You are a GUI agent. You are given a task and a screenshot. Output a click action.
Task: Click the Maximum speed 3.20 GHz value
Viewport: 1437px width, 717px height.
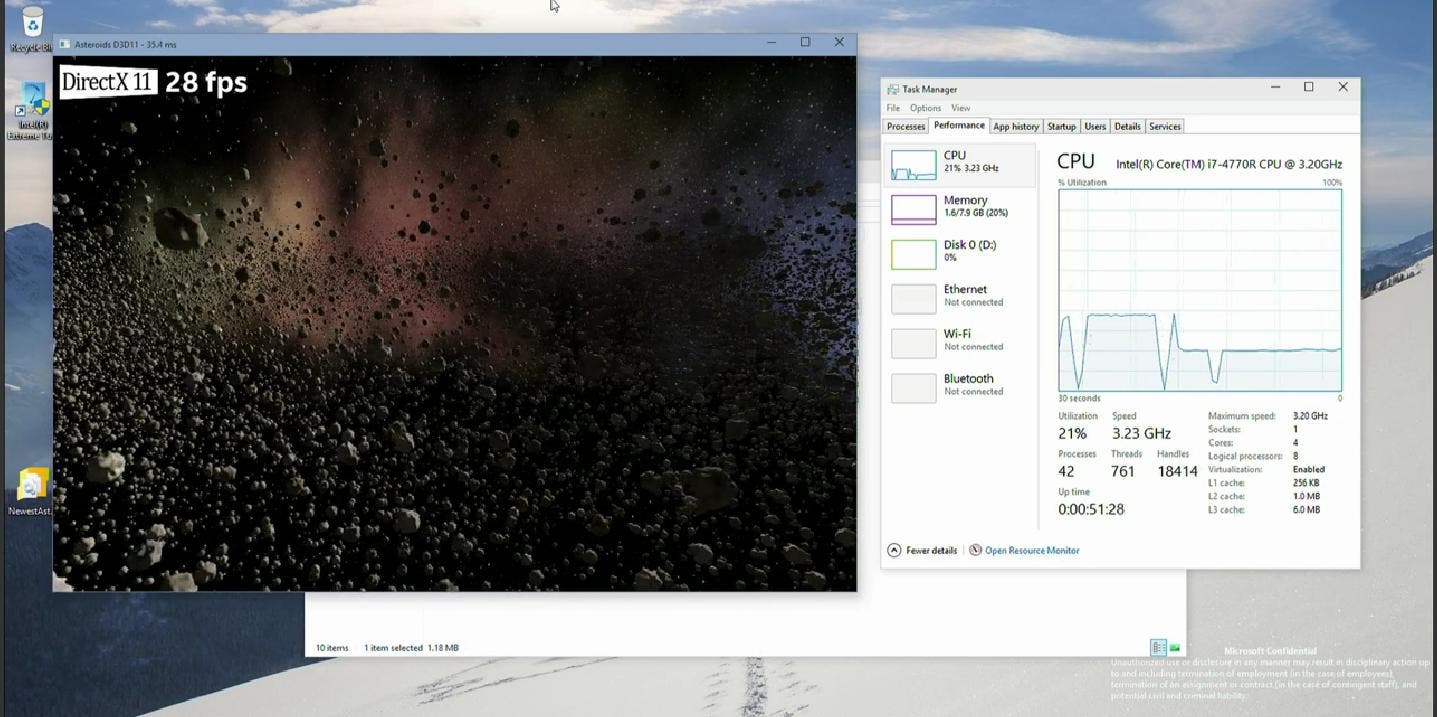1310,416
